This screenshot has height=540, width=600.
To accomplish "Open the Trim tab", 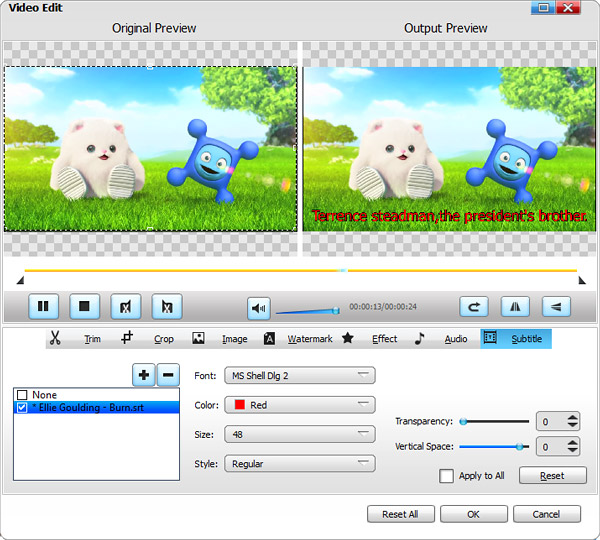I will pos(92,339).
